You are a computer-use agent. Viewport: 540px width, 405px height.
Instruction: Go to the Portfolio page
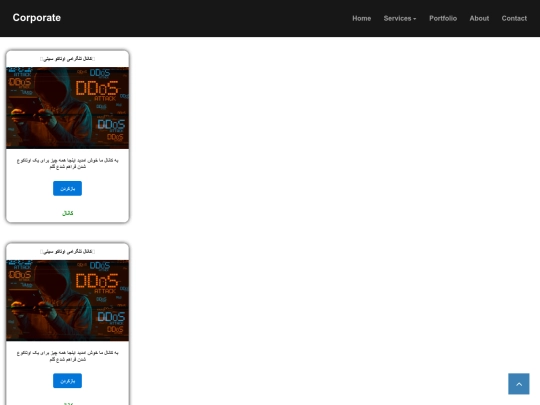coord(443,19)
